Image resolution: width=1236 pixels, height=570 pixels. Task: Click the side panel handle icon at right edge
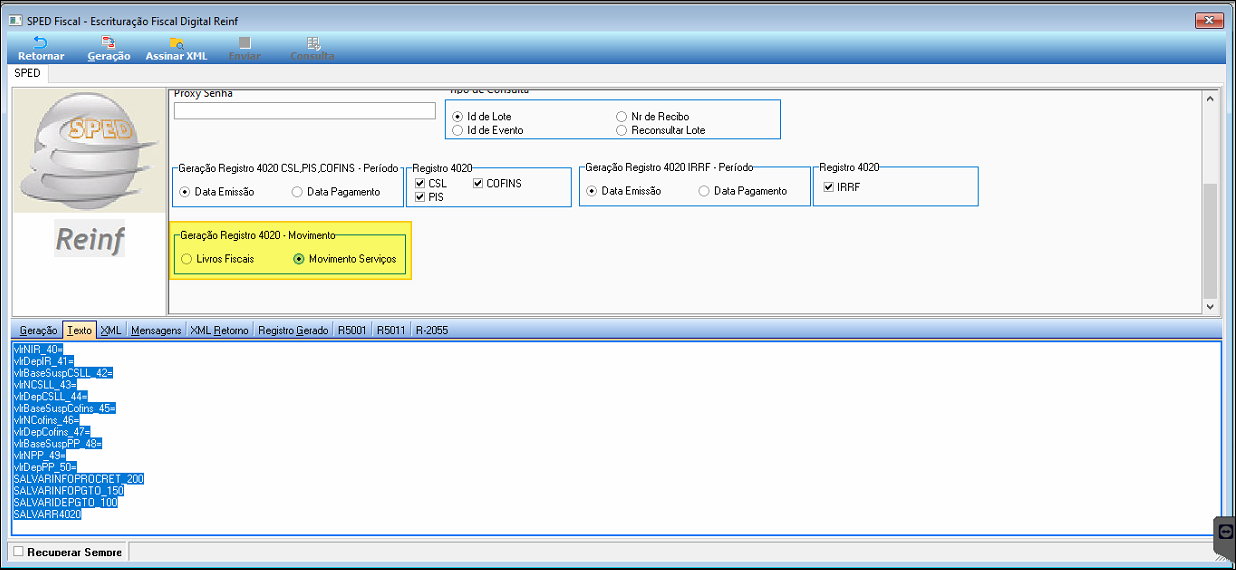[x=1225, y=533]
